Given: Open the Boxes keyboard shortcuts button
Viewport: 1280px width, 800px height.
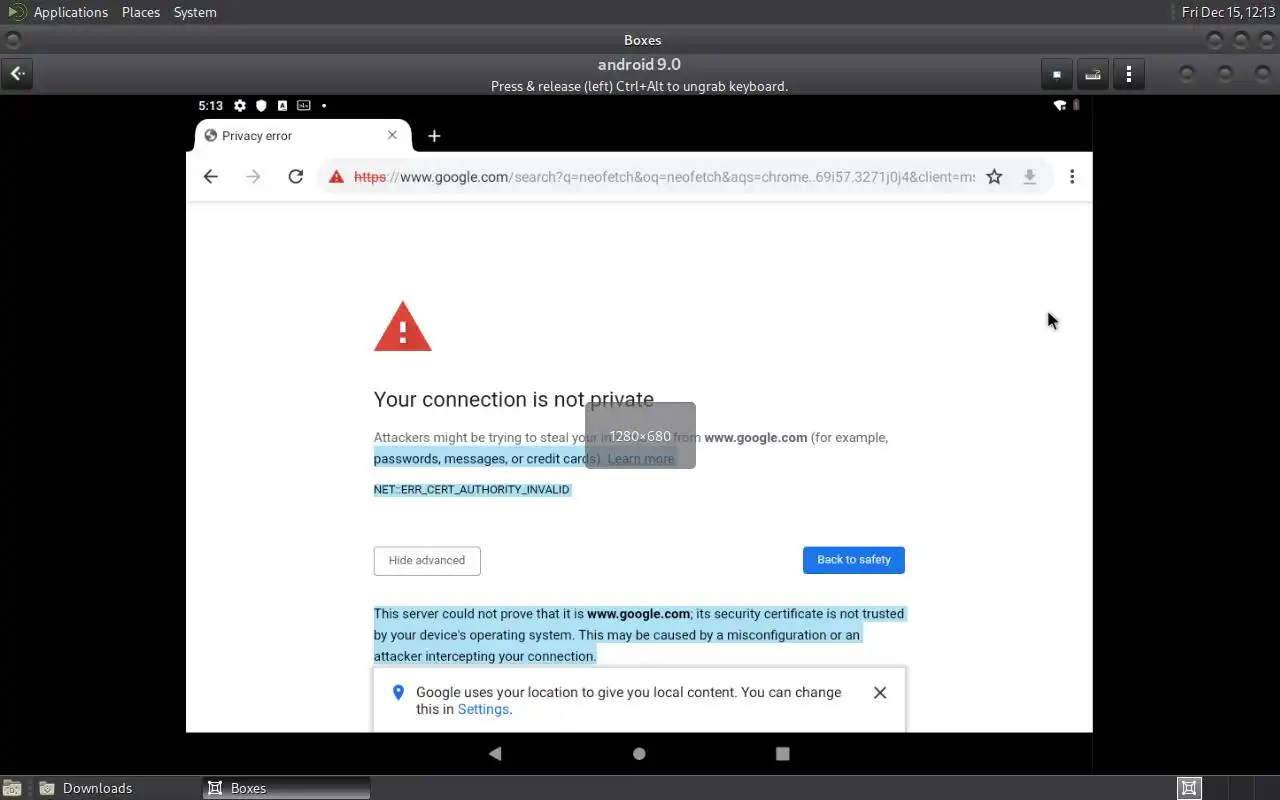Looking at the screenshot, I should [1093, 74].
